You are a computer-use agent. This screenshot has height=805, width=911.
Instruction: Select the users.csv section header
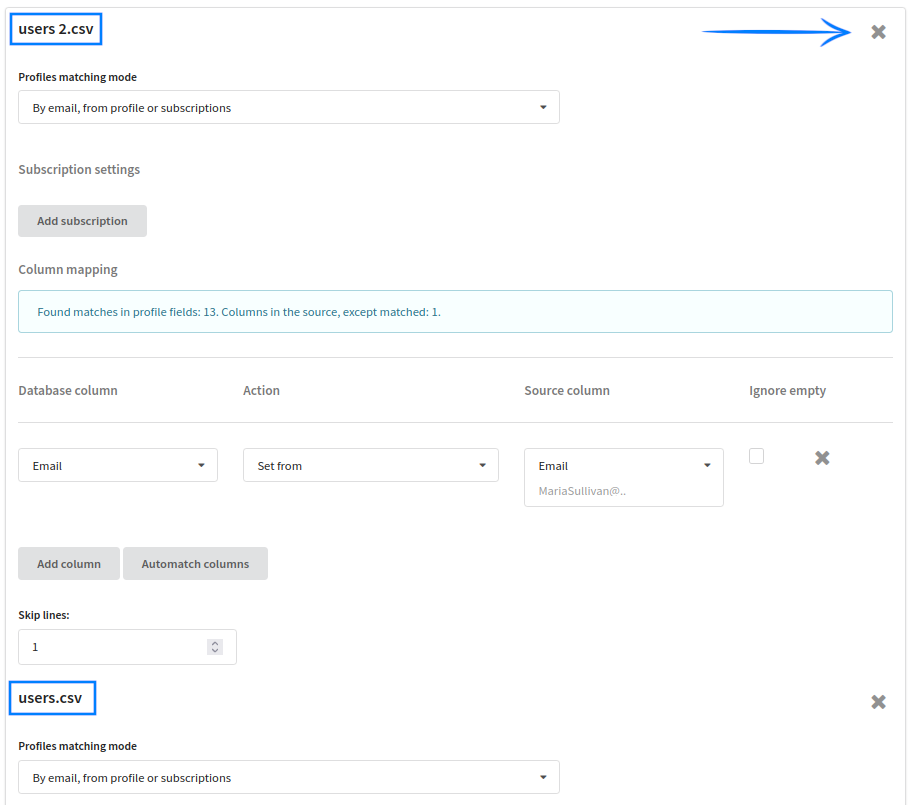click(x=52, y=698)
